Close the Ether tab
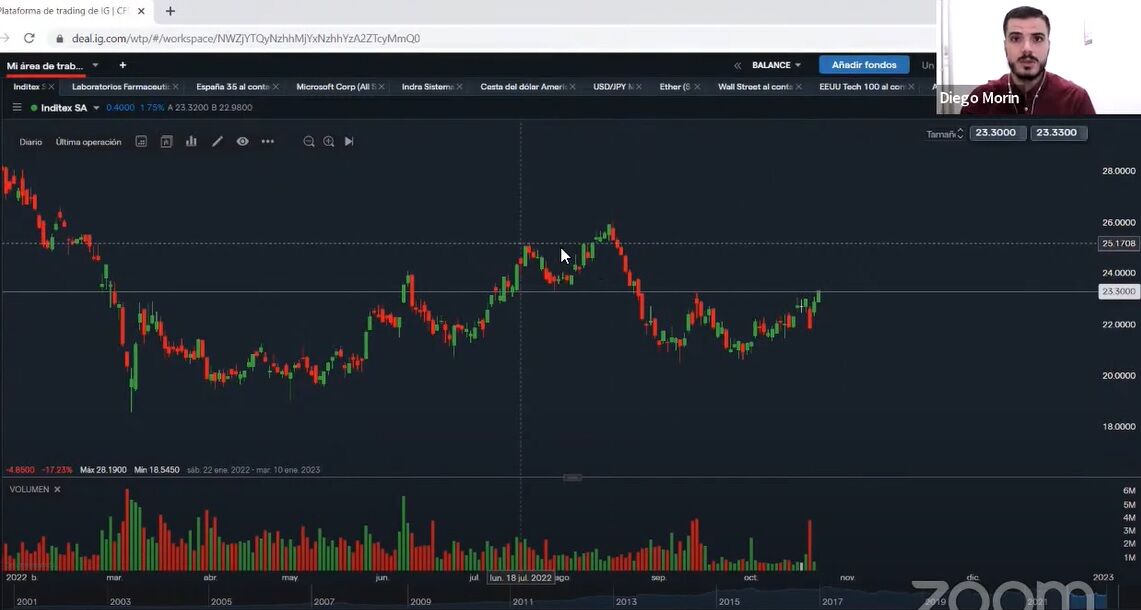1141x610 pixels. (697, 87)
